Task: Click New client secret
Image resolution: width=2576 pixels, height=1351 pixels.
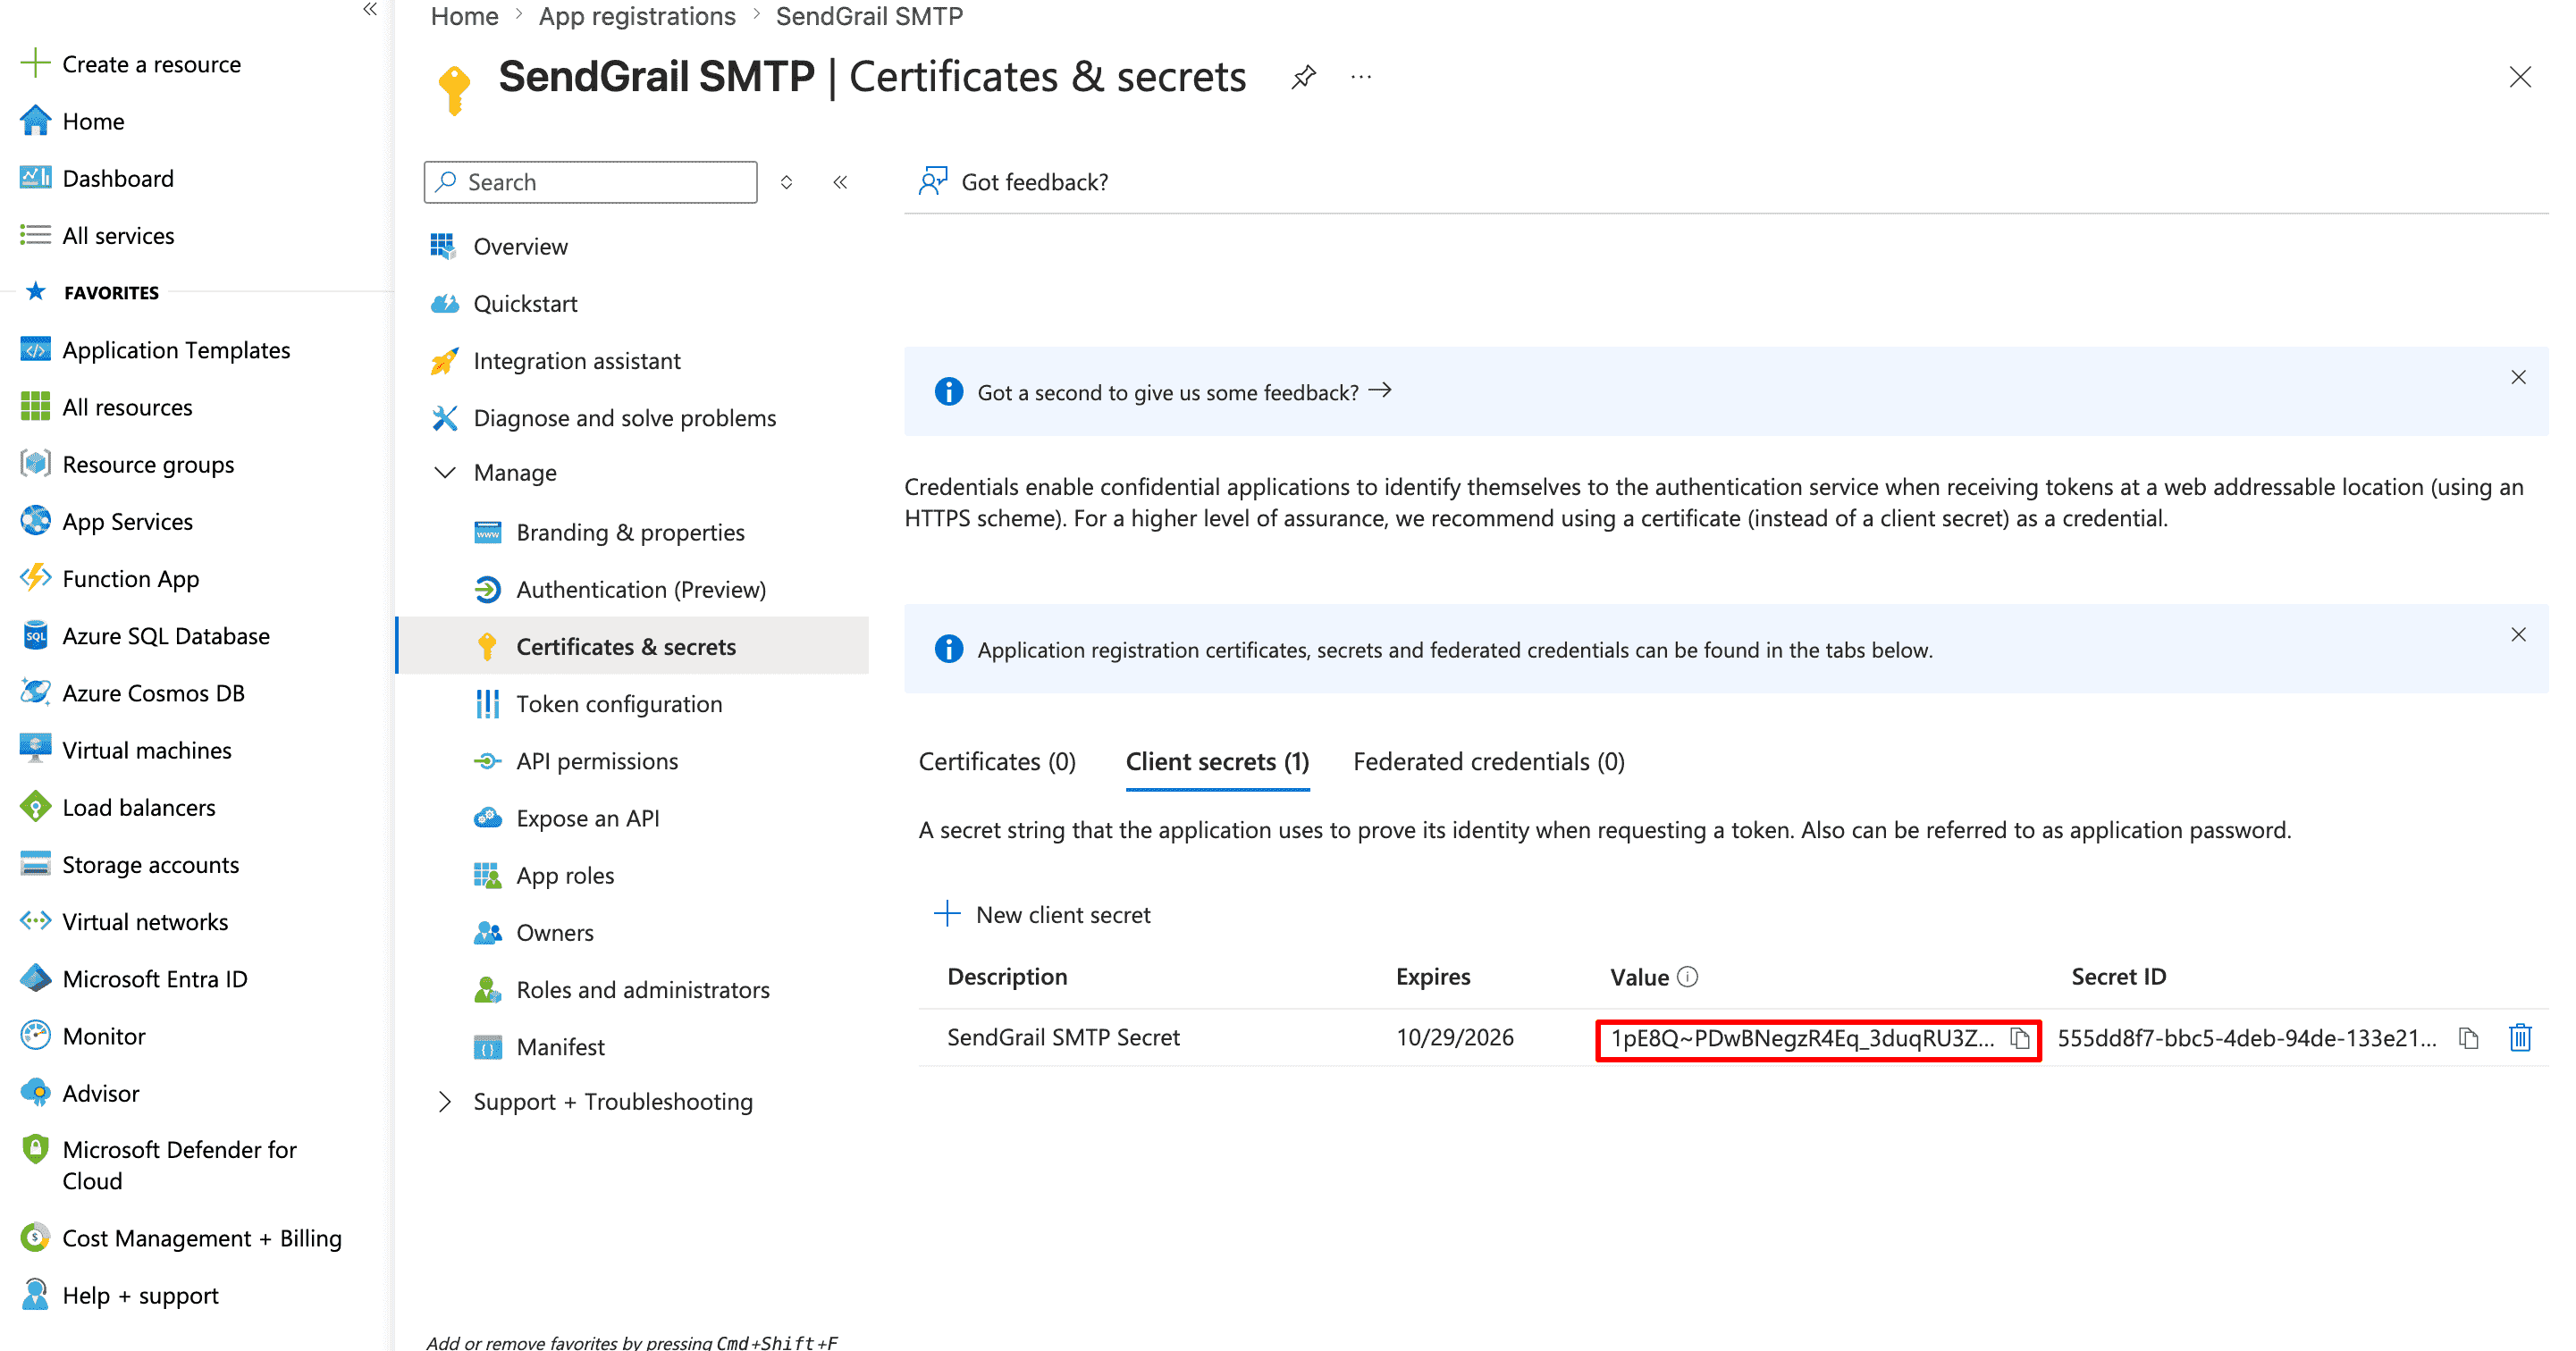Action: 1041,914
